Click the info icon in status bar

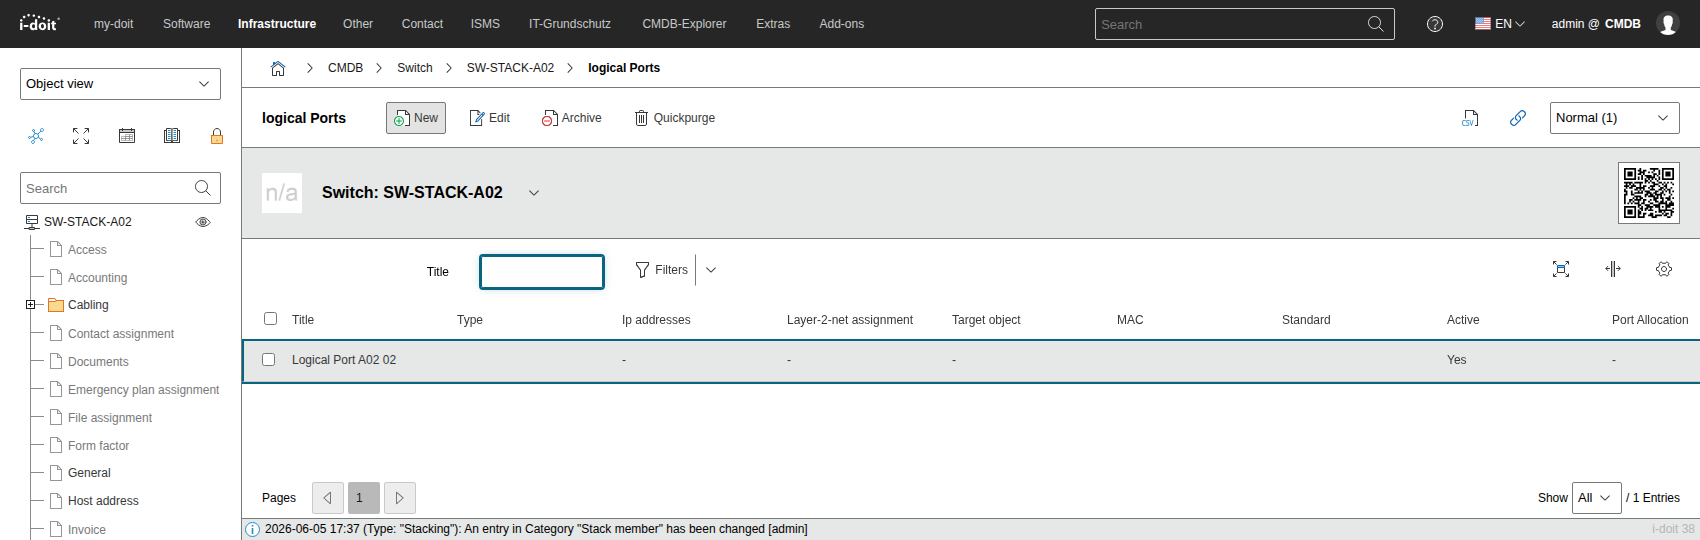tap(253, 529)
